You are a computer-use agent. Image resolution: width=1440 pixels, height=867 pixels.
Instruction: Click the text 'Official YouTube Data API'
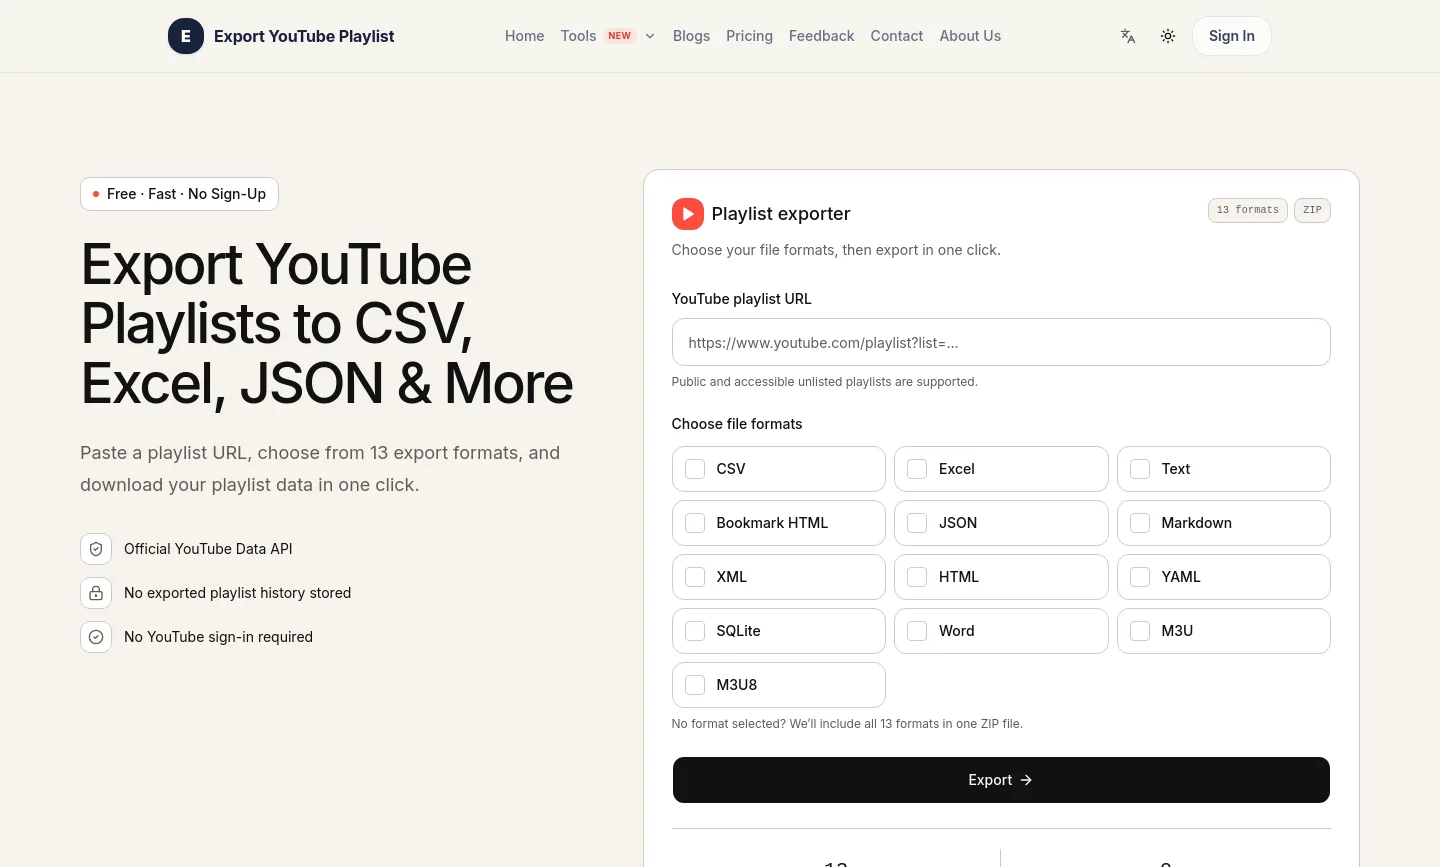208,549
